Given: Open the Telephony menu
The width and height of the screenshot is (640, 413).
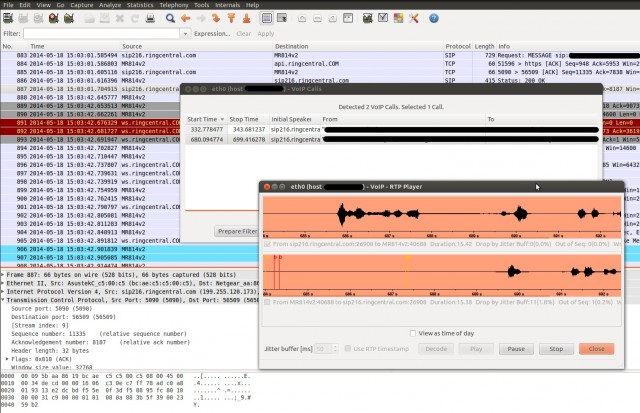Looking at the screenshot, I should (174, 5).
